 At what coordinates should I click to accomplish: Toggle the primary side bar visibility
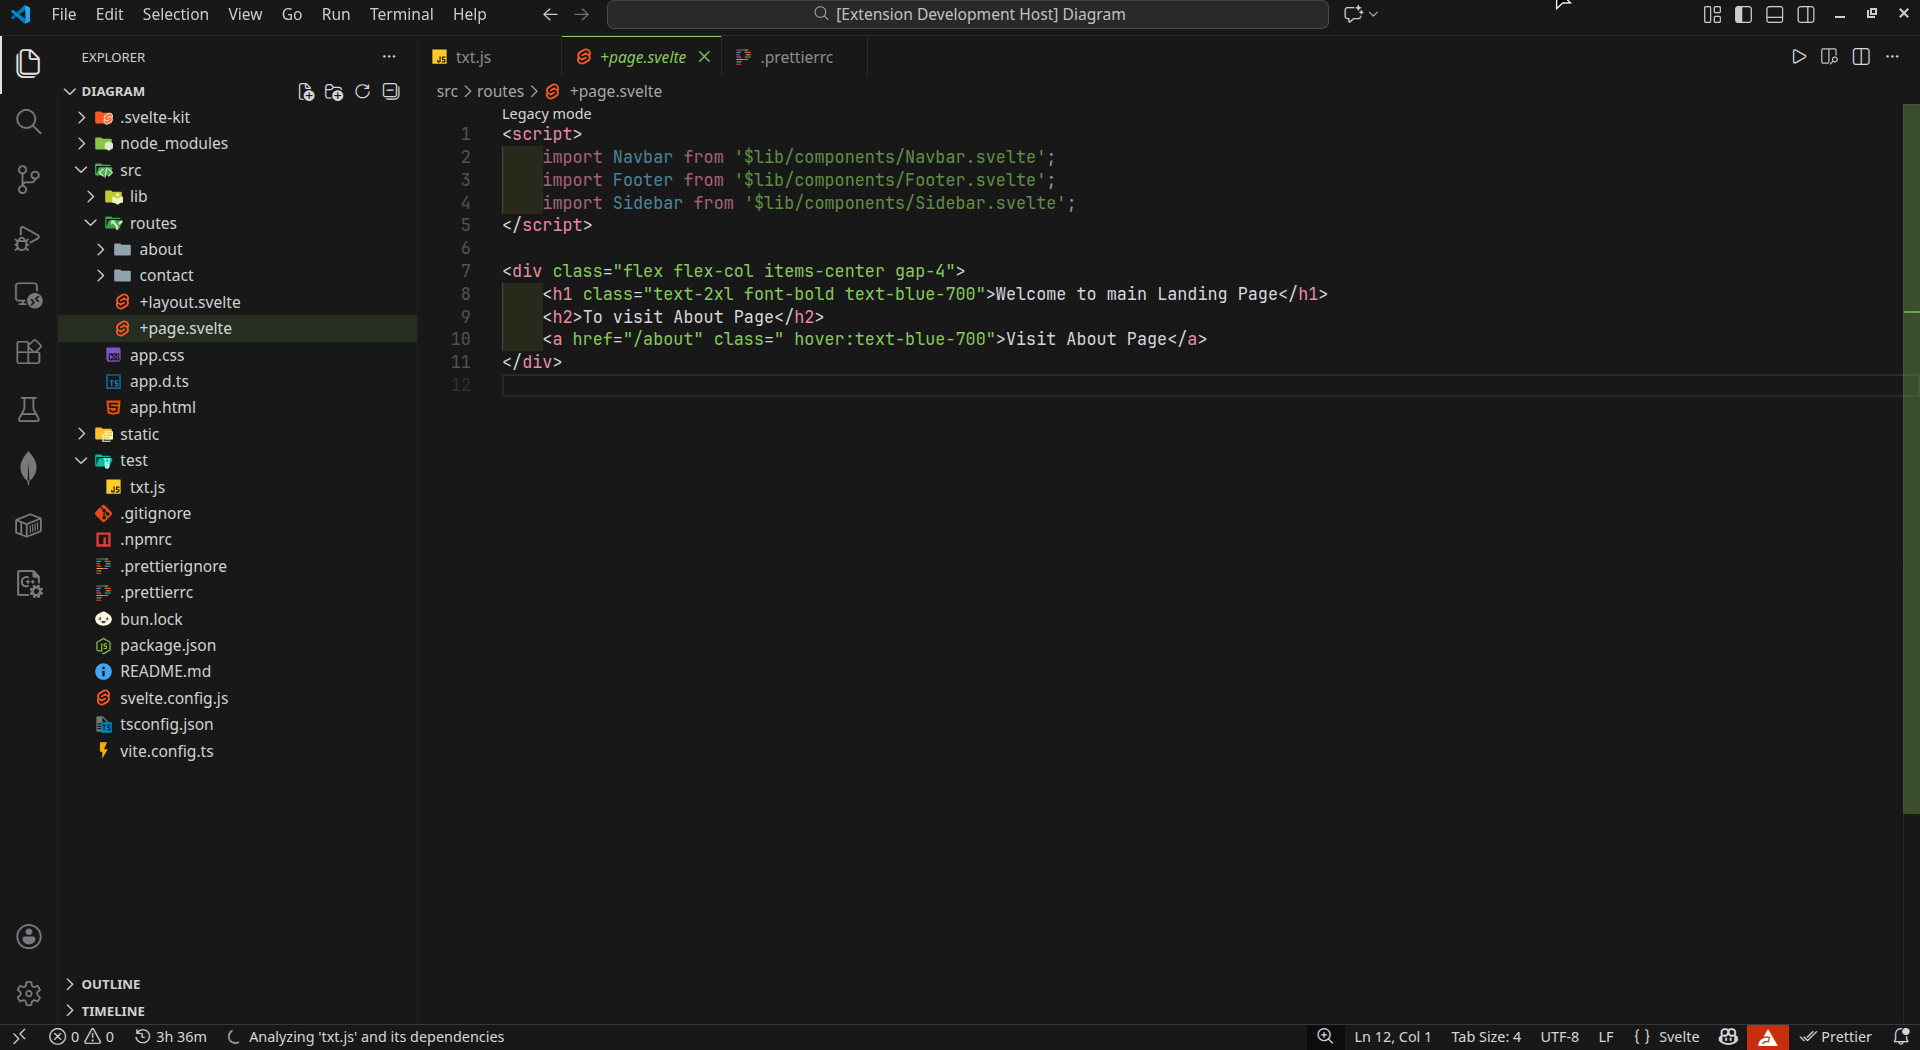[1743, 14]
